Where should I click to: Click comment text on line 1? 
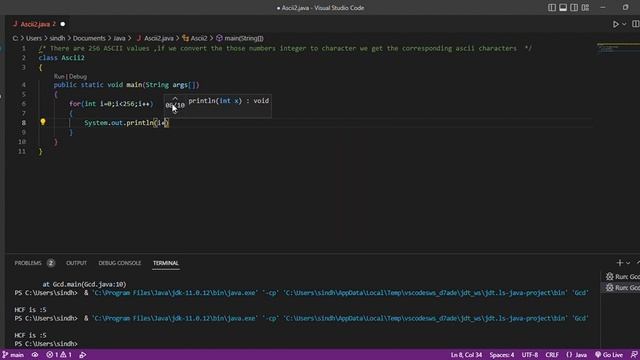285,48
